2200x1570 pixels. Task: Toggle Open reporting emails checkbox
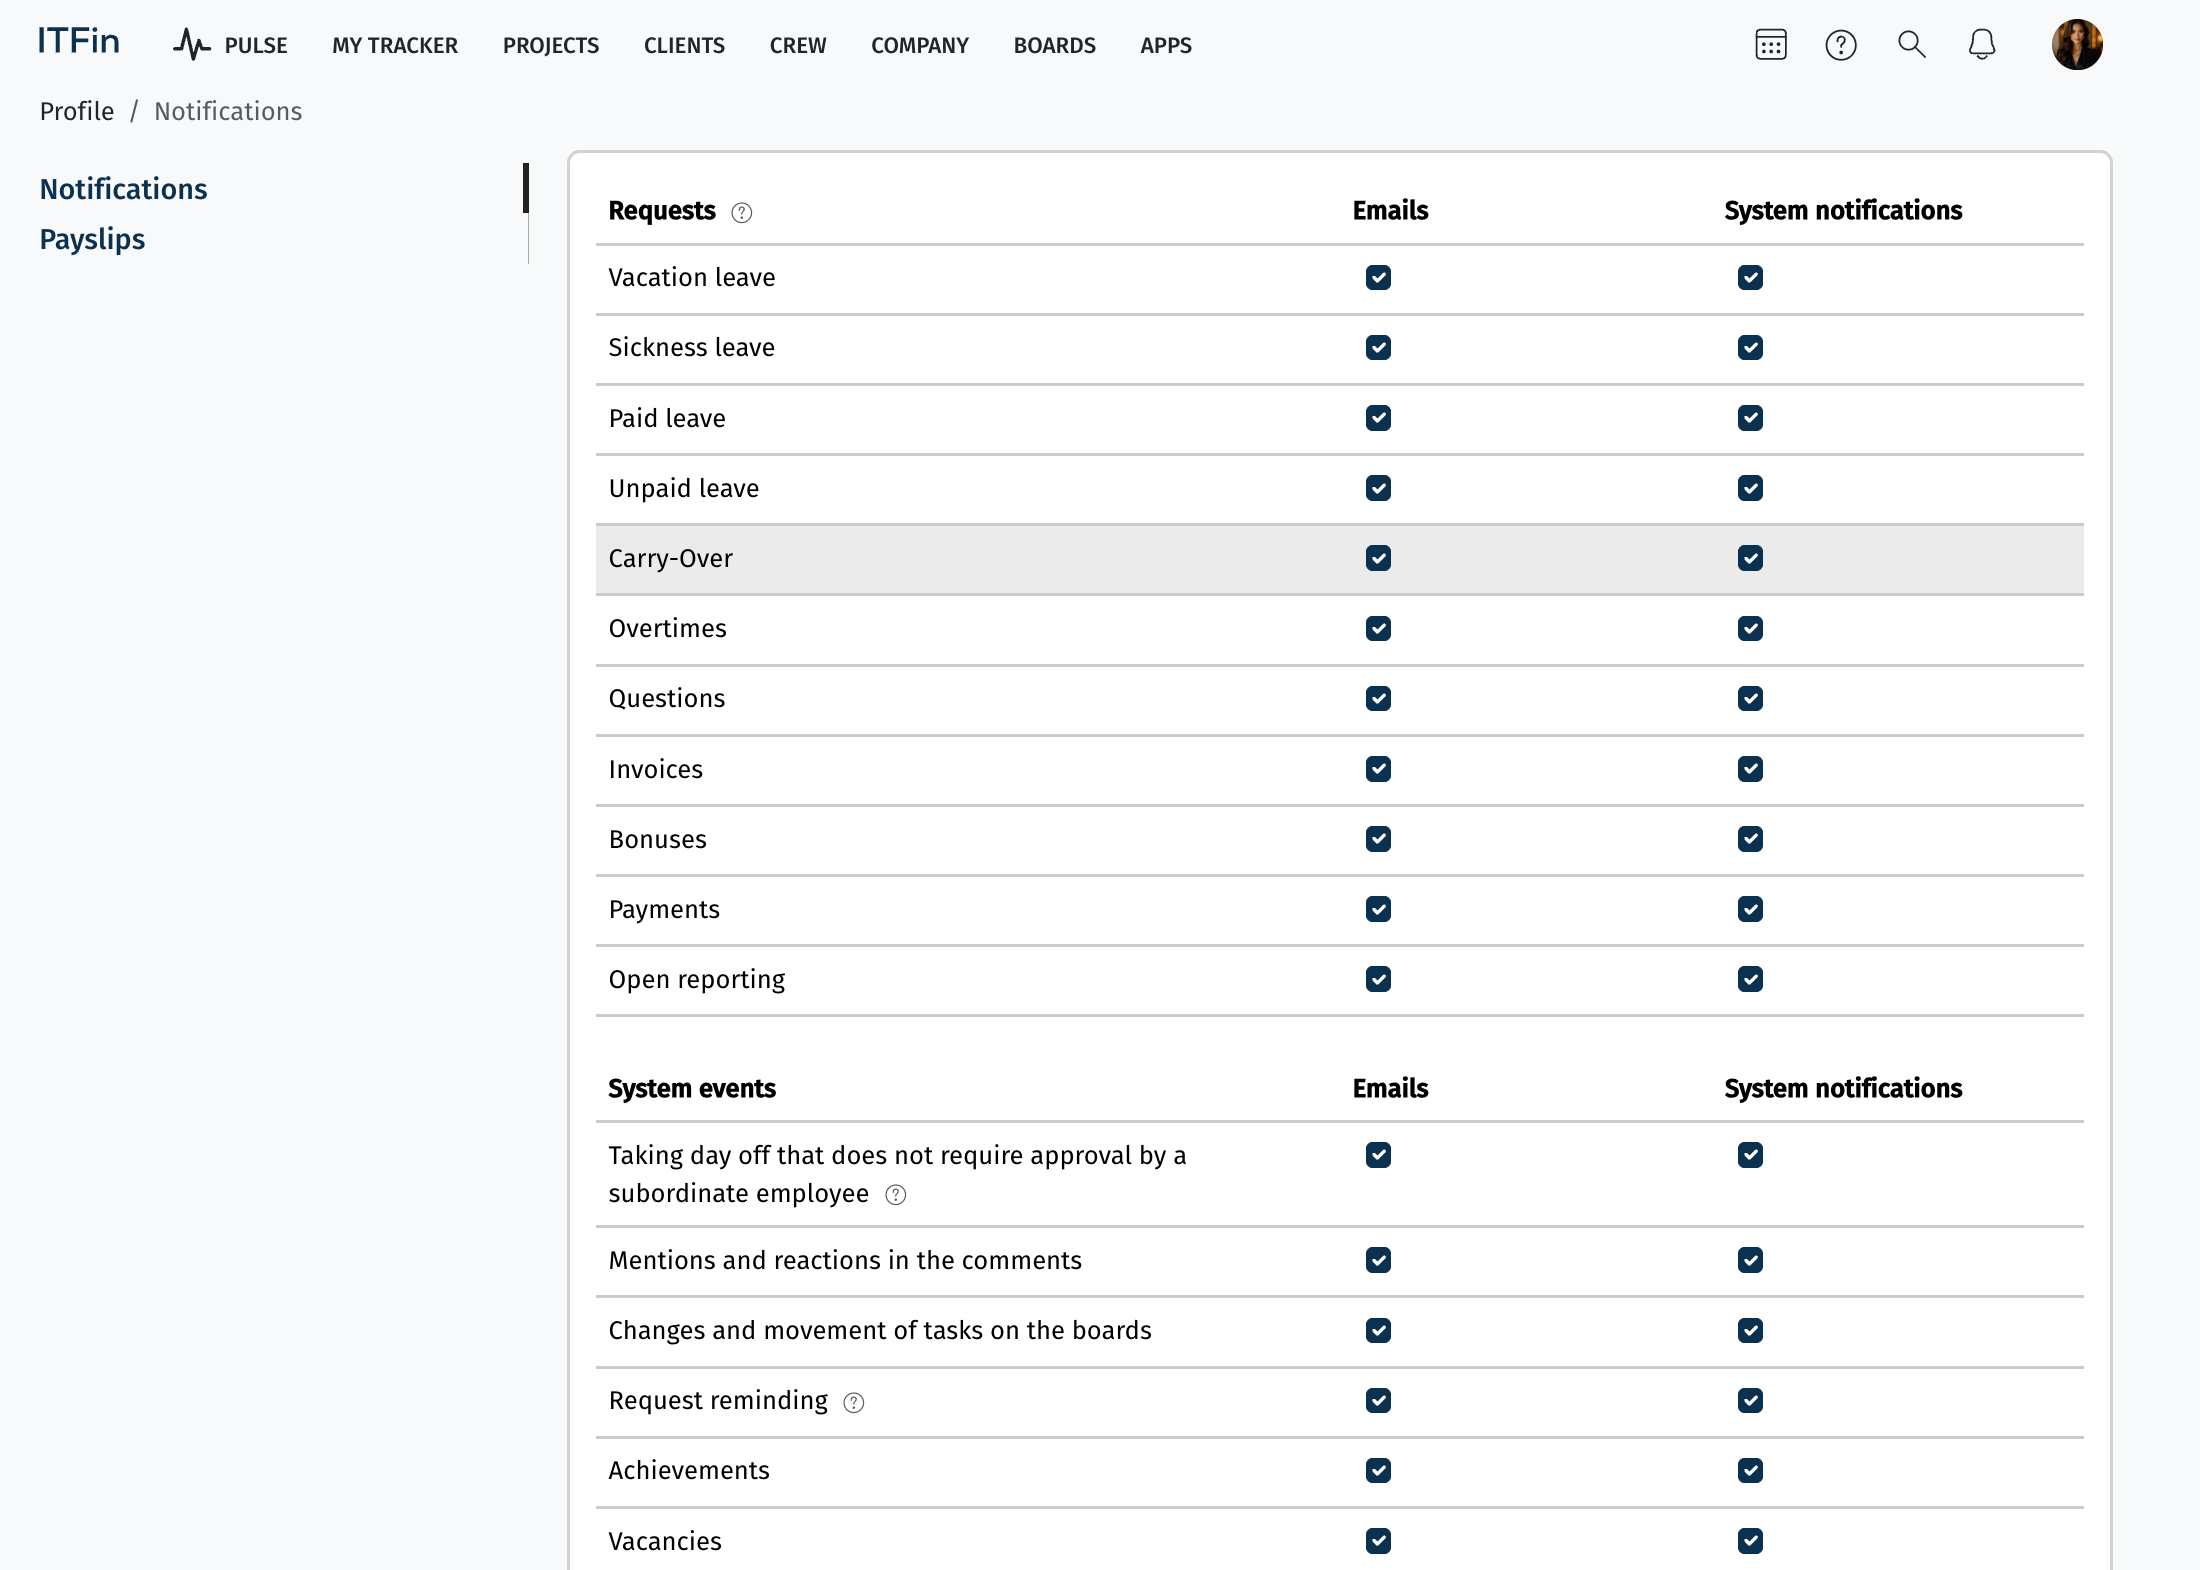pos(1378,979)
